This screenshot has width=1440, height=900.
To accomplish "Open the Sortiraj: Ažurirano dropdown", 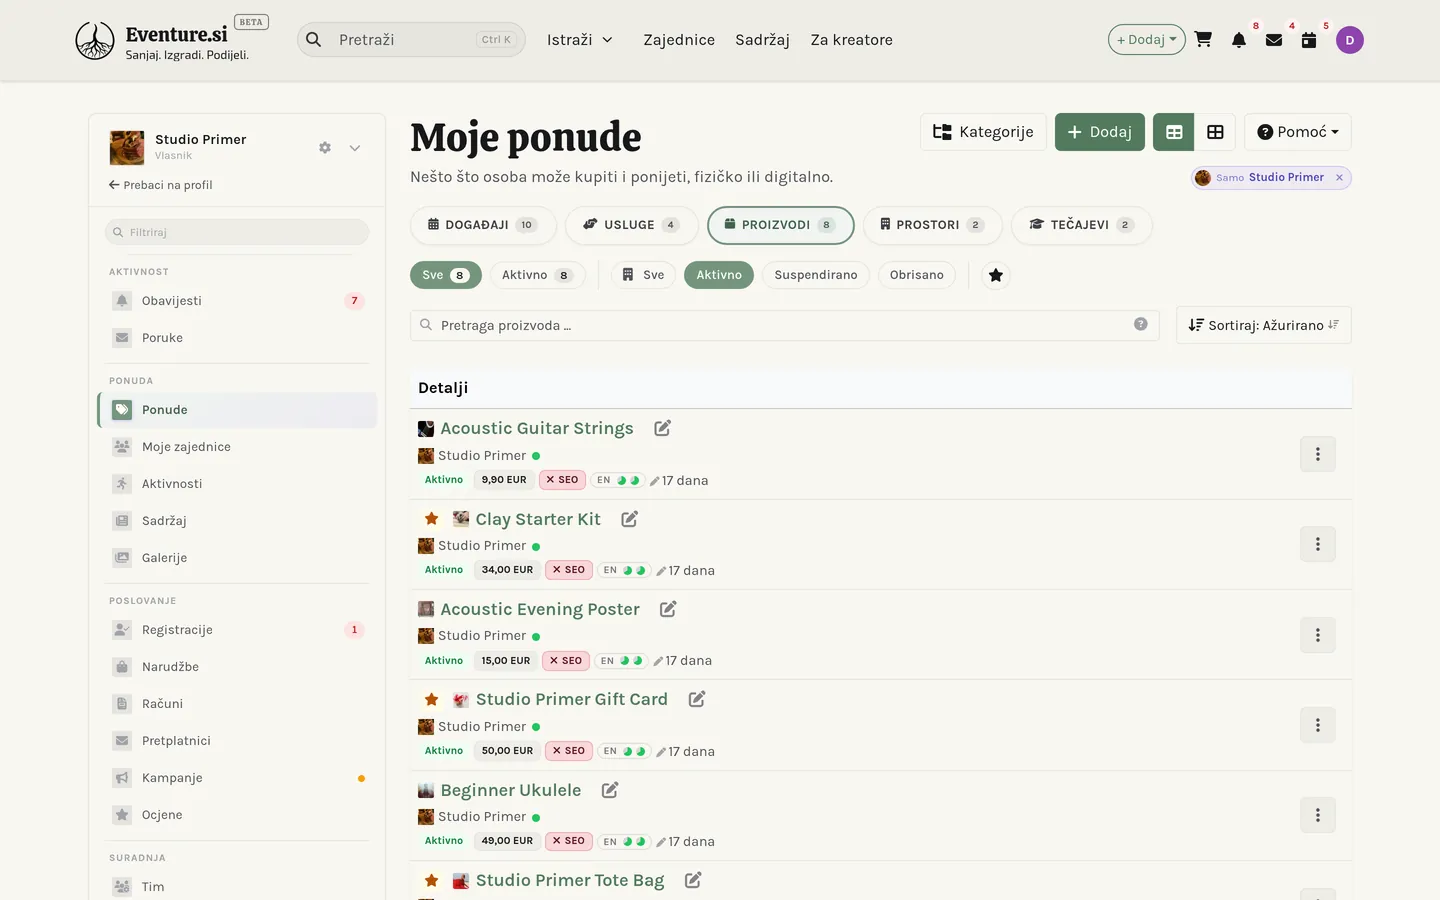I will (x=1264, y=325).
